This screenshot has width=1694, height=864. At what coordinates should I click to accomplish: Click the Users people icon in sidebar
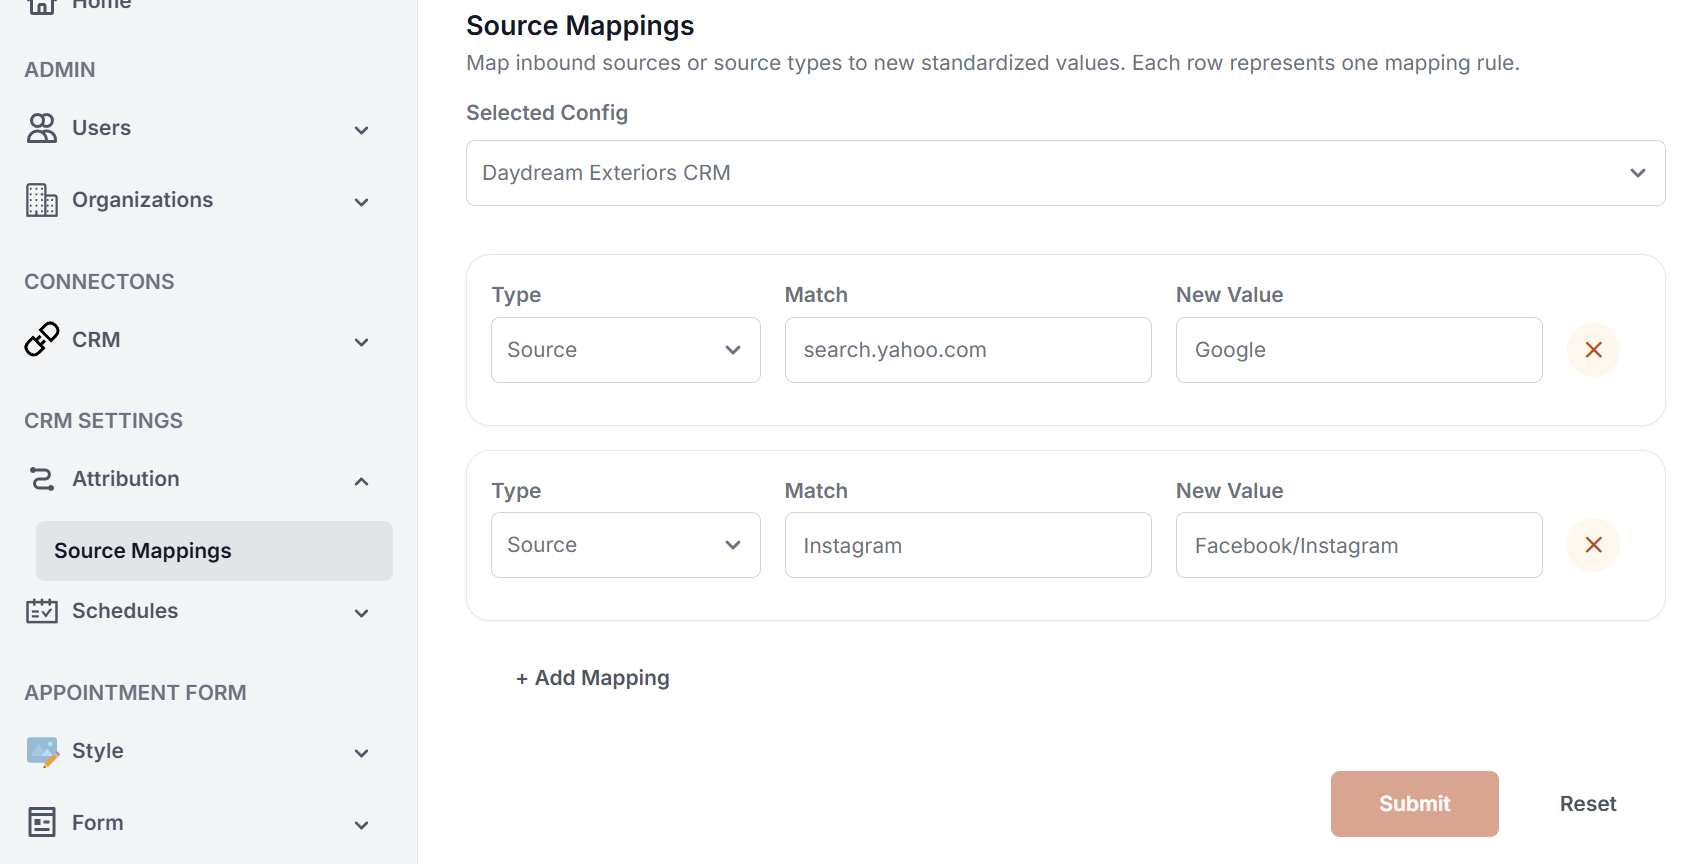pyautogui.click(x=42, y=128)
